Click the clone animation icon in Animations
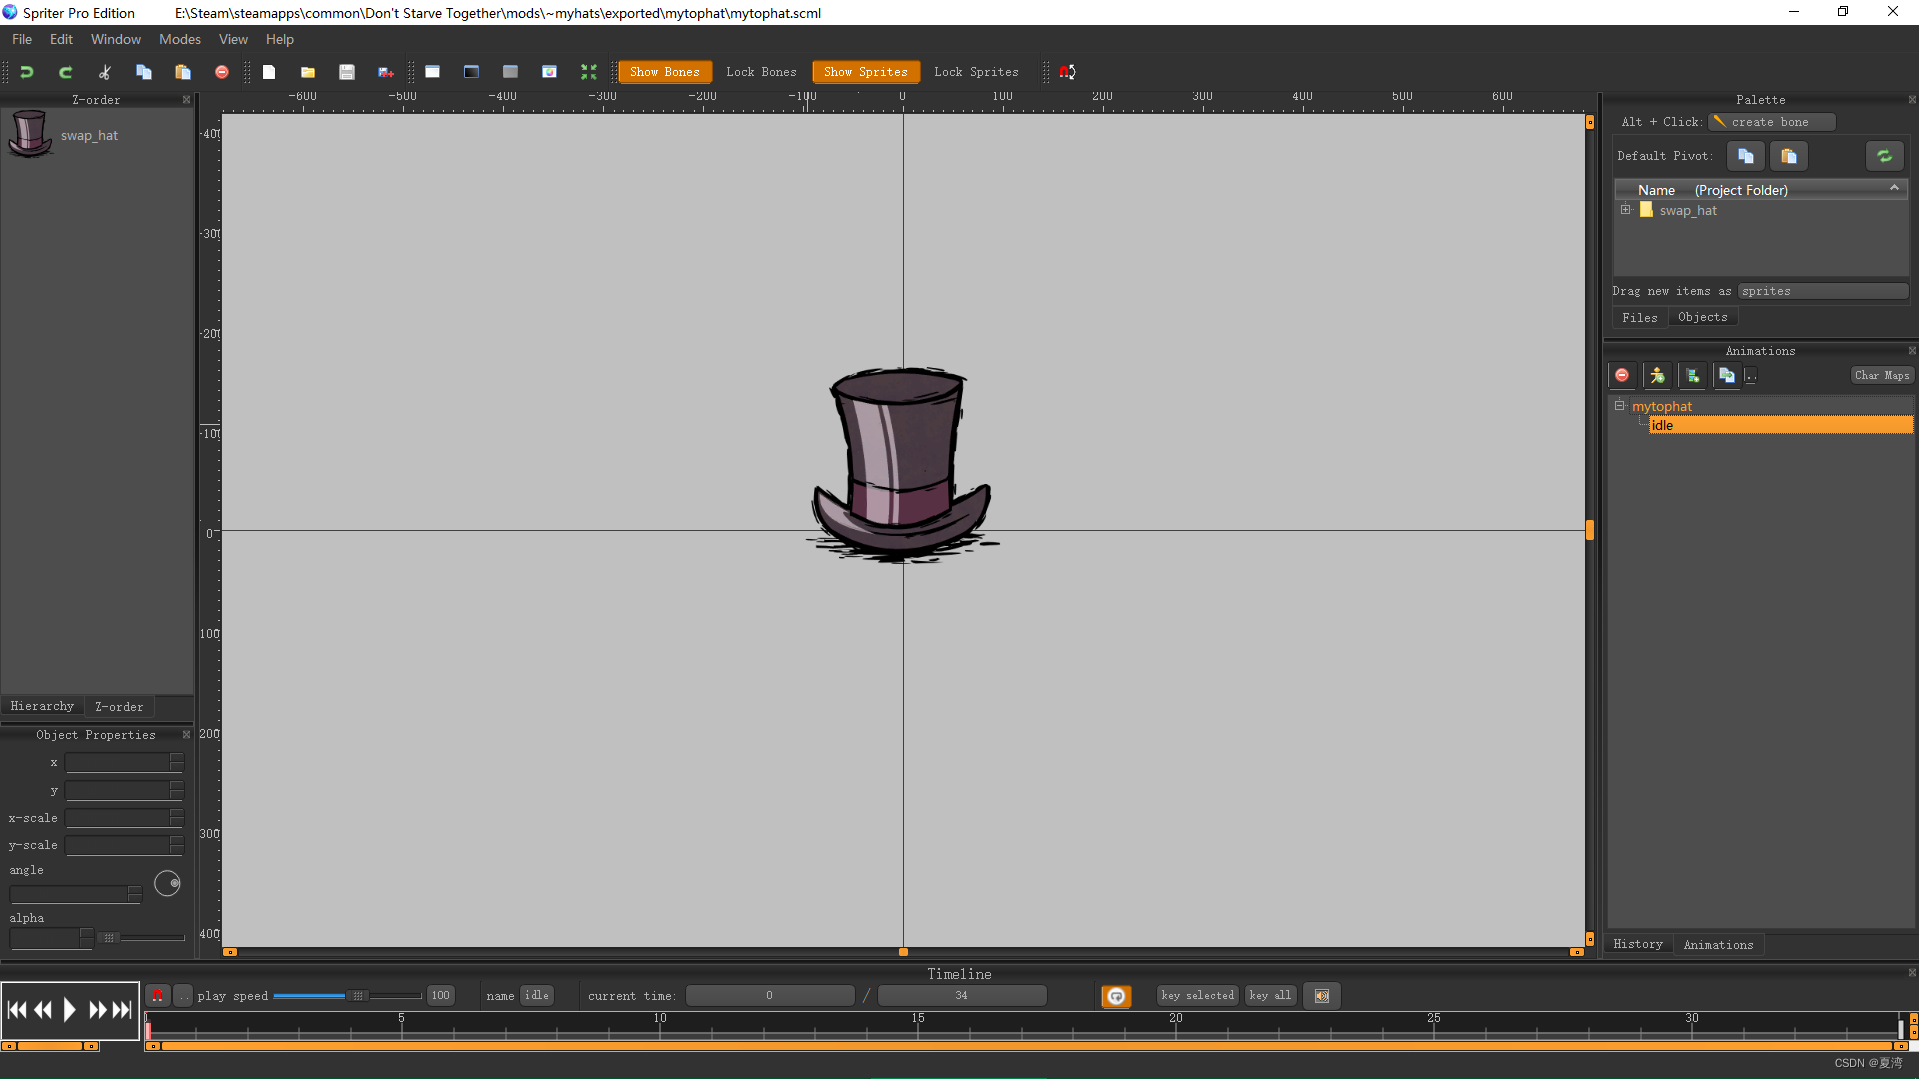1919x1079 pixels. pyautogui.click(x=1727, y=375)
